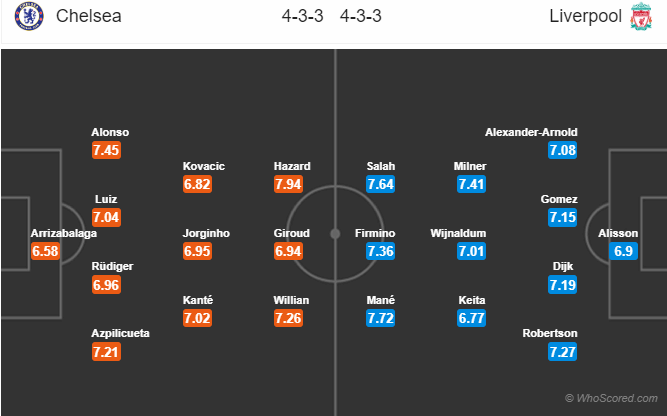Click the Alexander-Arnold player name
Screen dimensions: 667x416
point(531,132)
